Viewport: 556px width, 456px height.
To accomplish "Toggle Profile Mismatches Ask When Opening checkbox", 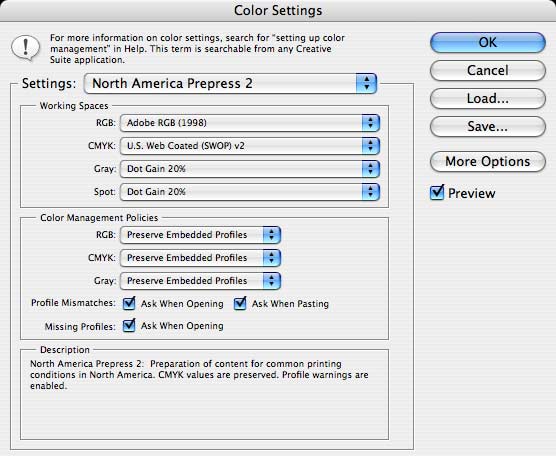I will pyautogui.click(x=129, y=304).
